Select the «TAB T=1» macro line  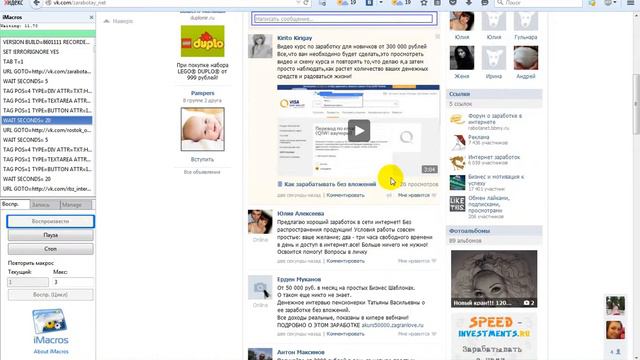(47, 62)
